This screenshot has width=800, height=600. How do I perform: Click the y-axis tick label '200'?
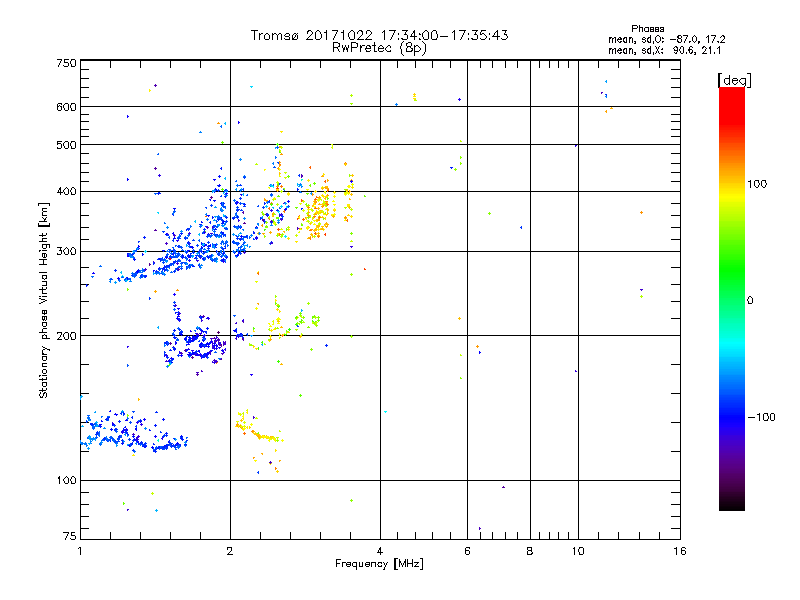66,336
